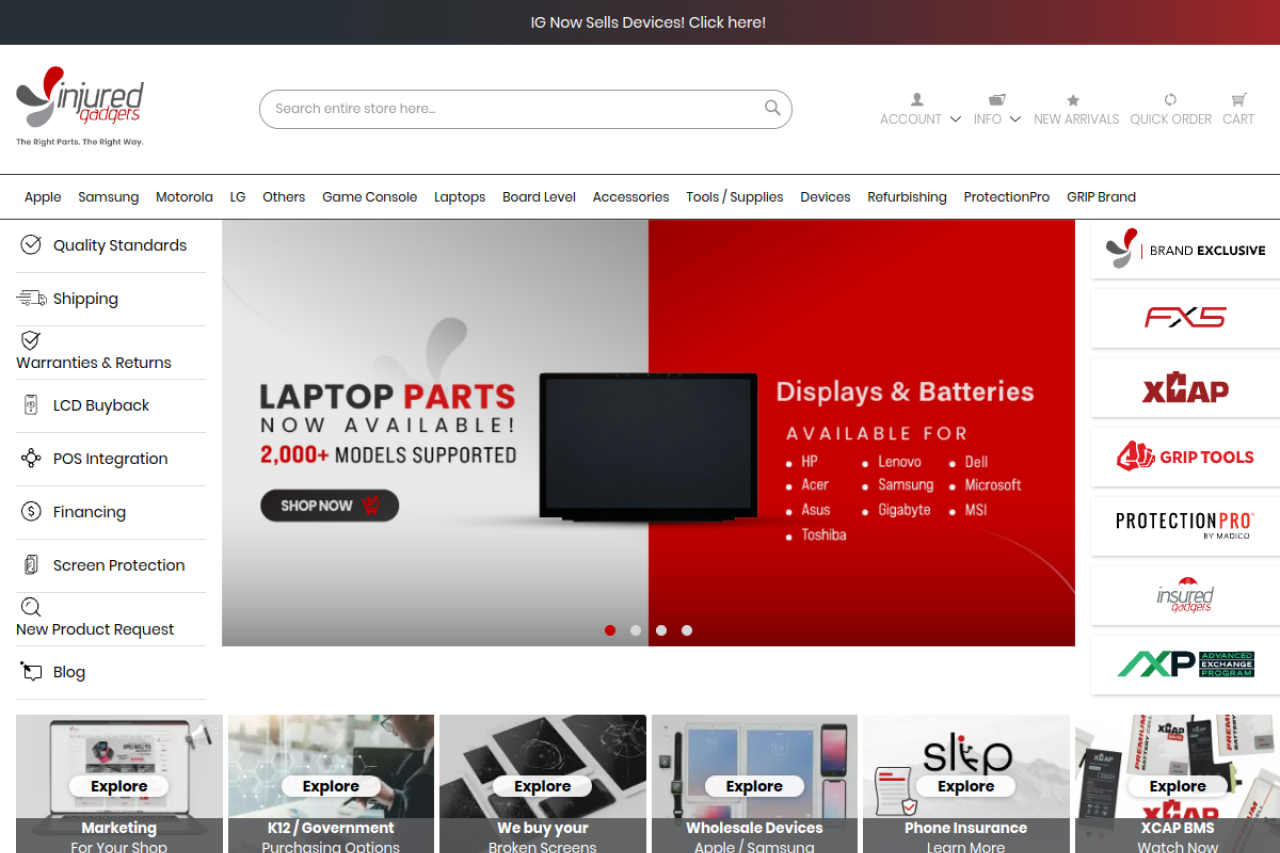Click the Account person icon
1280x853 pixels.
(917, 100)
